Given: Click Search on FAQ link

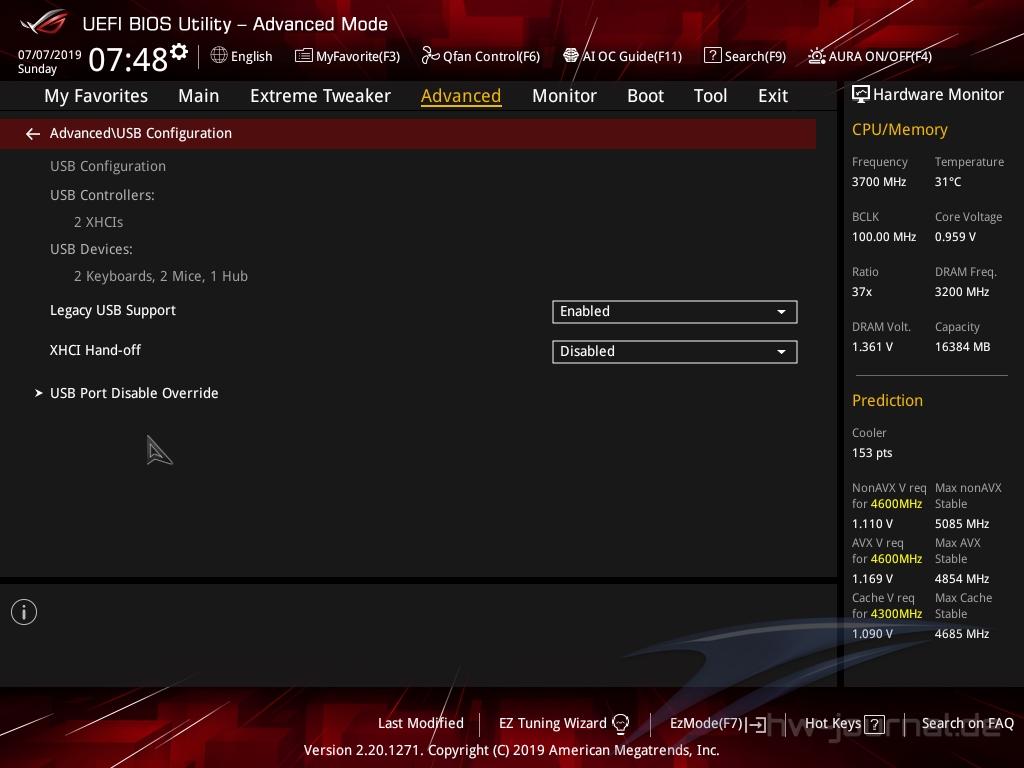Looking at the screenshot, I should tap(967, 724).
